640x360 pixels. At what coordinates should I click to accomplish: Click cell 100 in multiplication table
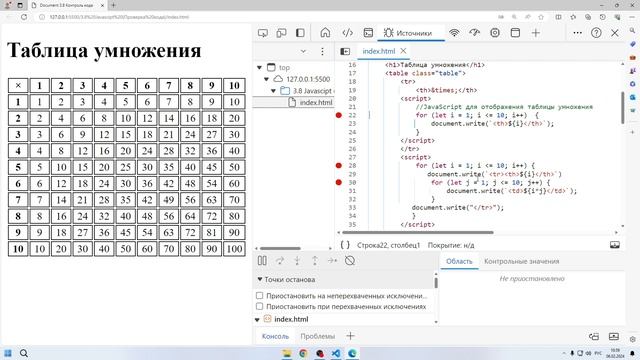pos(234,249)
